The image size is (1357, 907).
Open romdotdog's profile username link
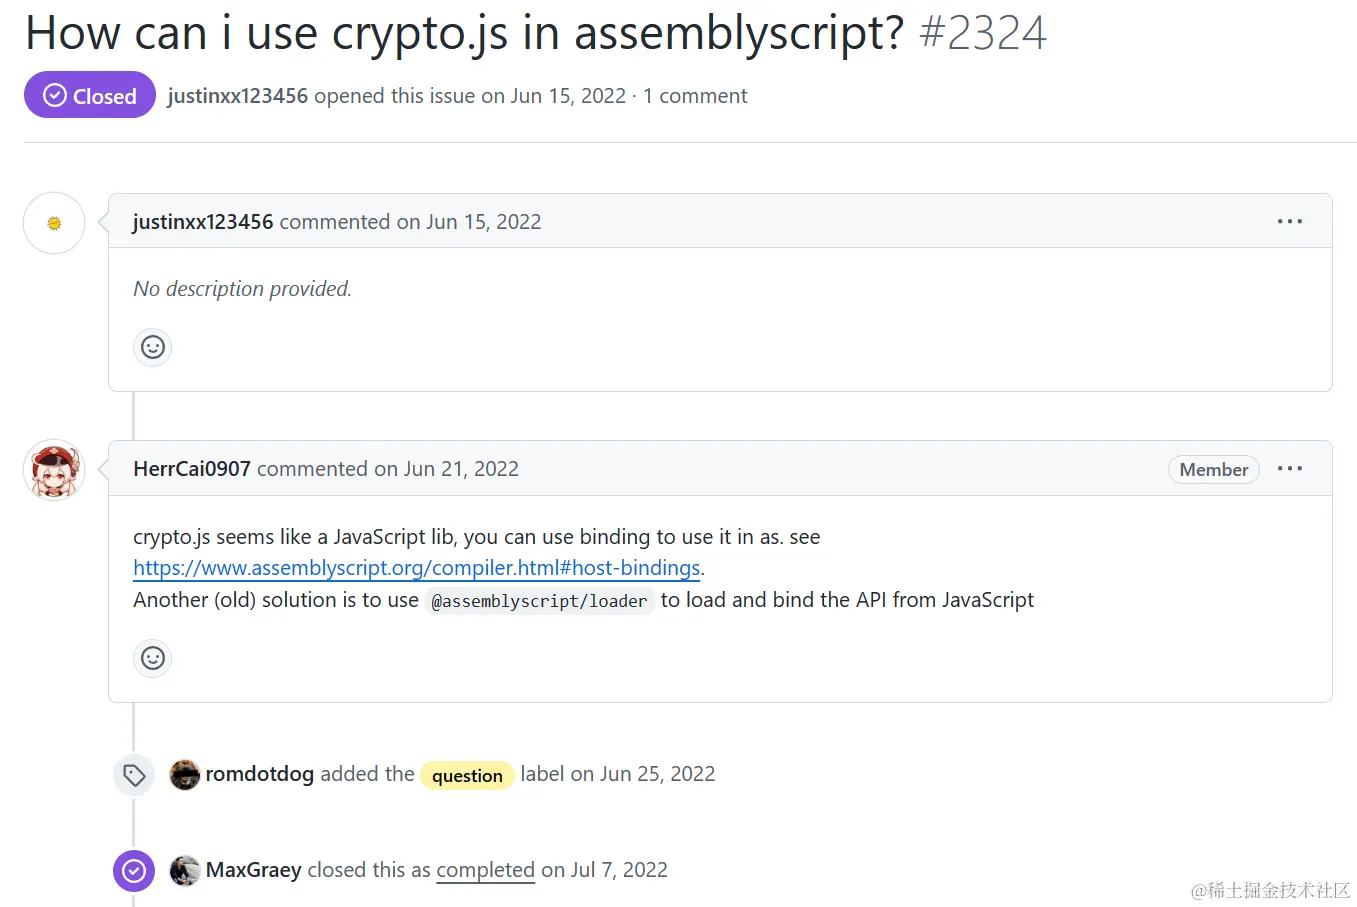pyautogui.click(x=260, y=774)
